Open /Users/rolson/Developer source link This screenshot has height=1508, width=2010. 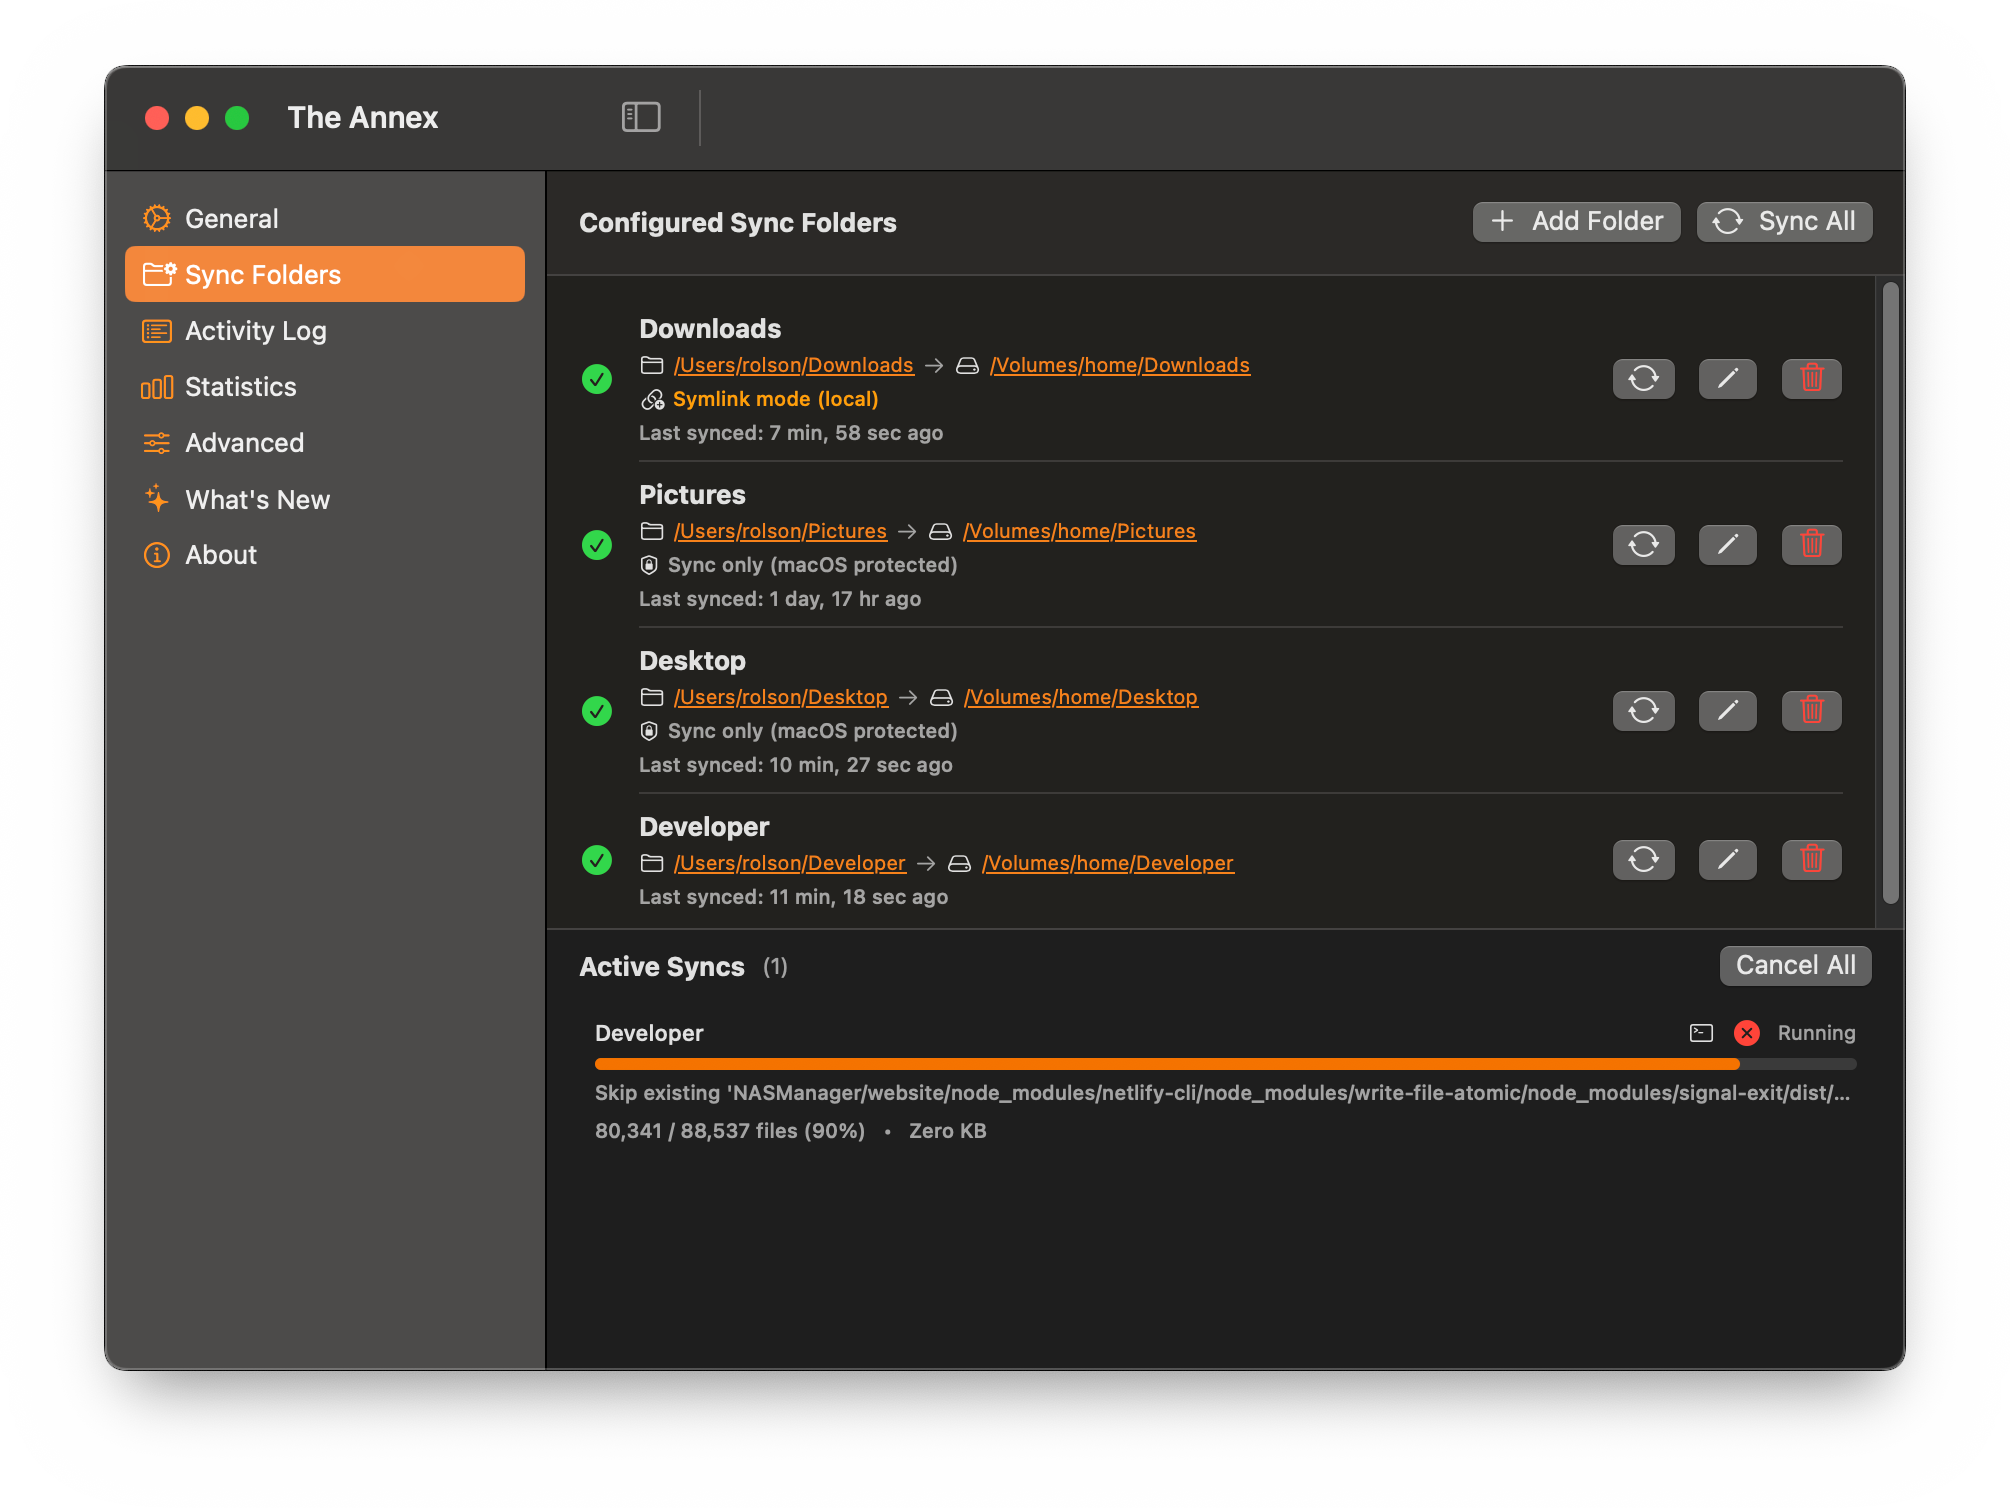[789, 863]
